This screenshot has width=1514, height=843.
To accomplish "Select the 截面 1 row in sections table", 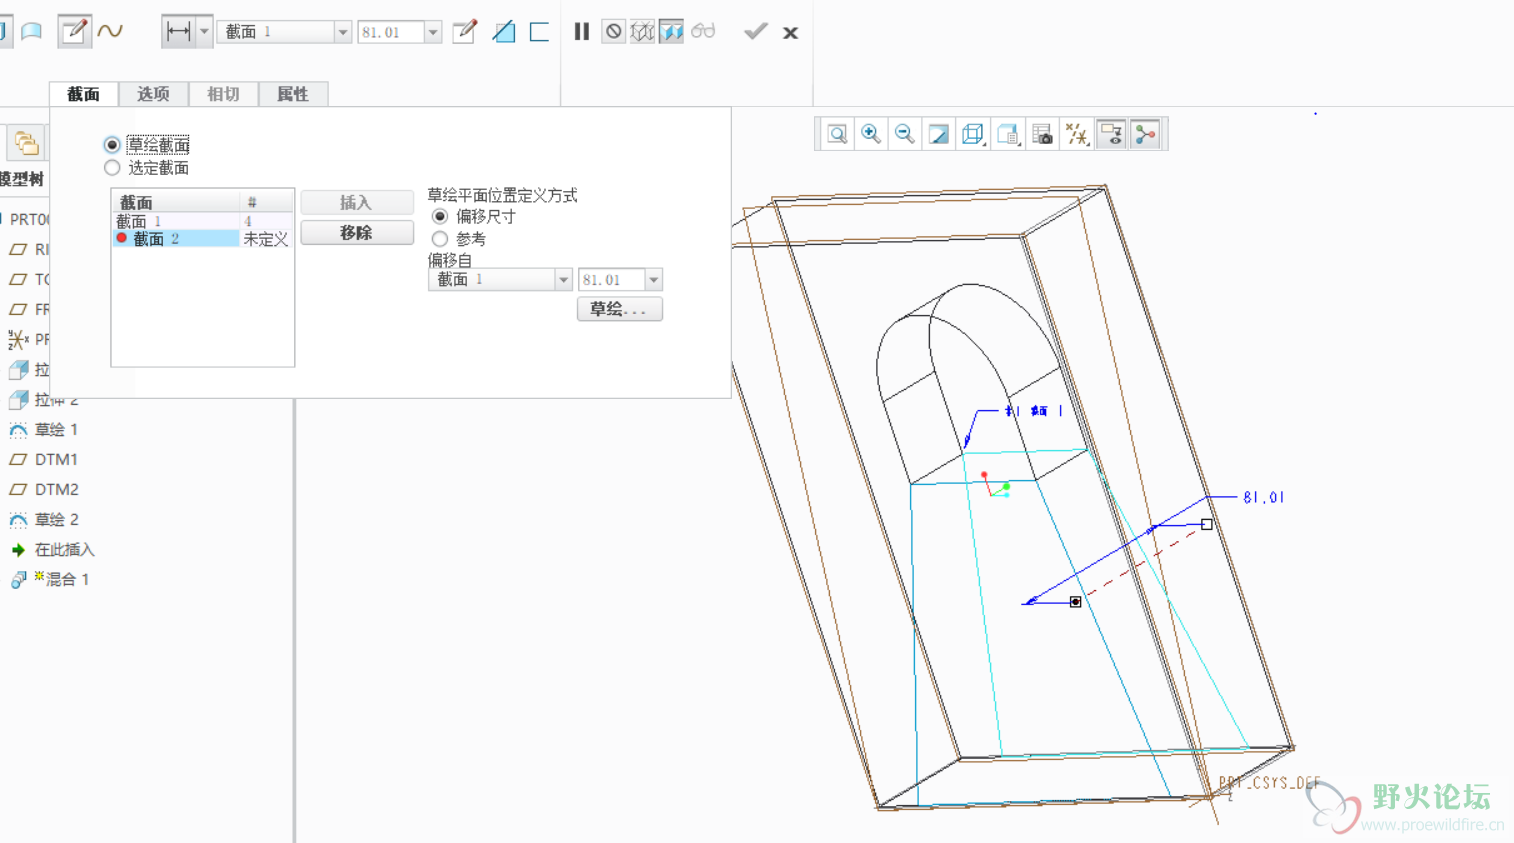I will (x=203, y=221).
